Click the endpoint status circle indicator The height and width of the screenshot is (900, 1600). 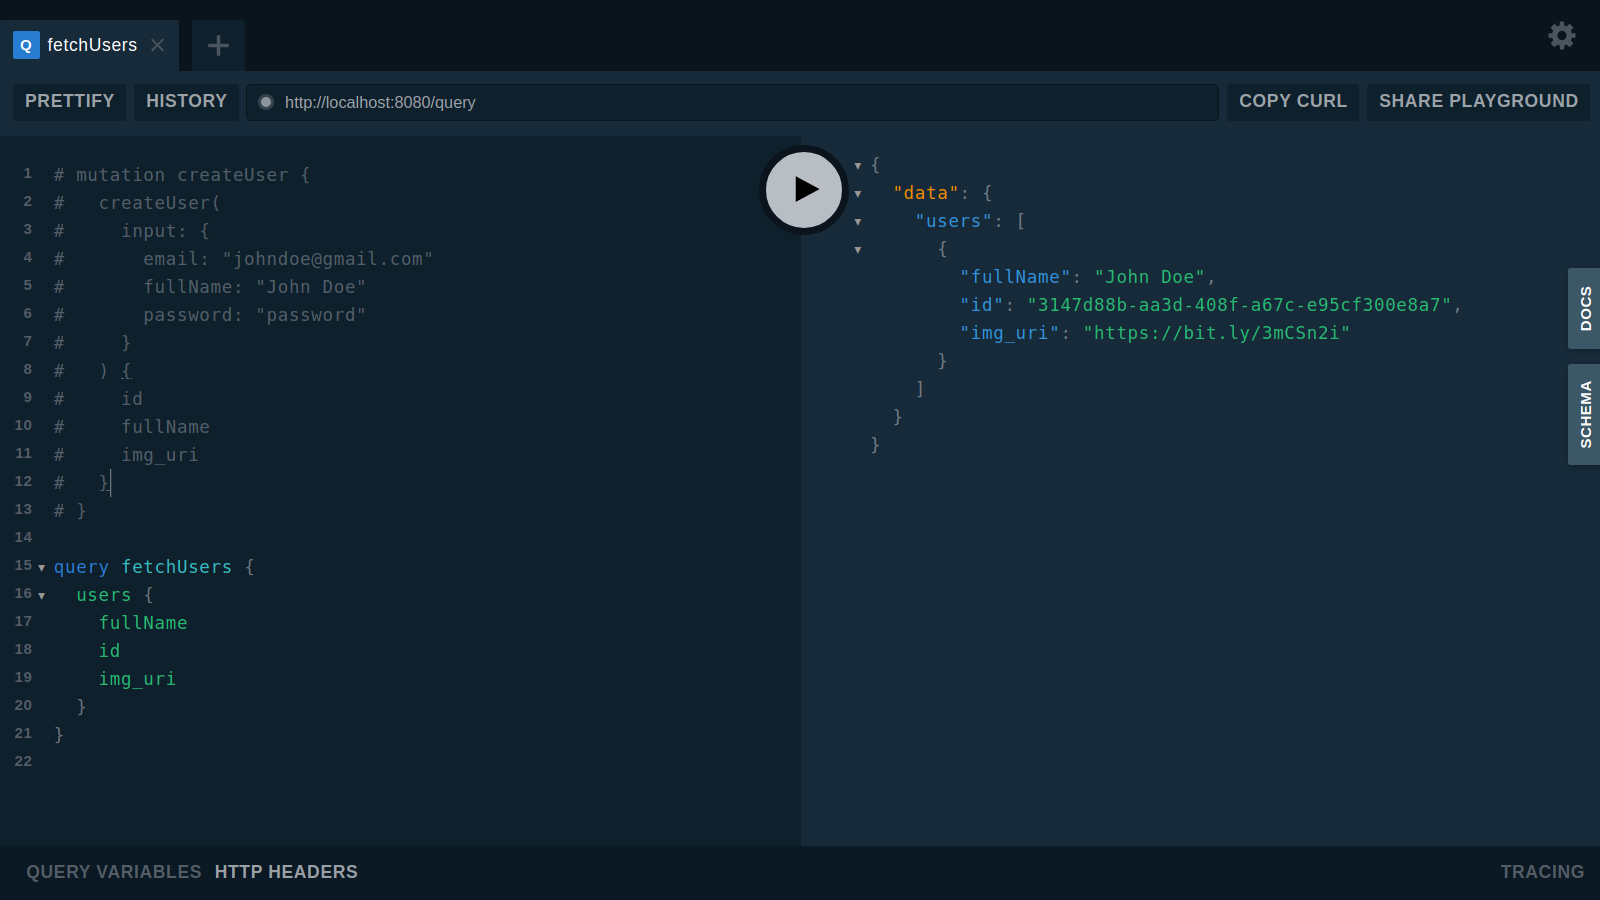pyautogui.click(x=266, y=102)
